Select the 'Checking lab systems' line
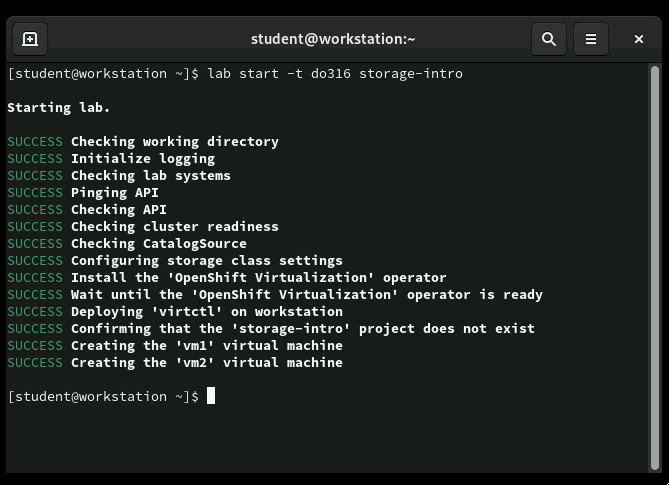 pyautogui.click(x=150, y=175)
